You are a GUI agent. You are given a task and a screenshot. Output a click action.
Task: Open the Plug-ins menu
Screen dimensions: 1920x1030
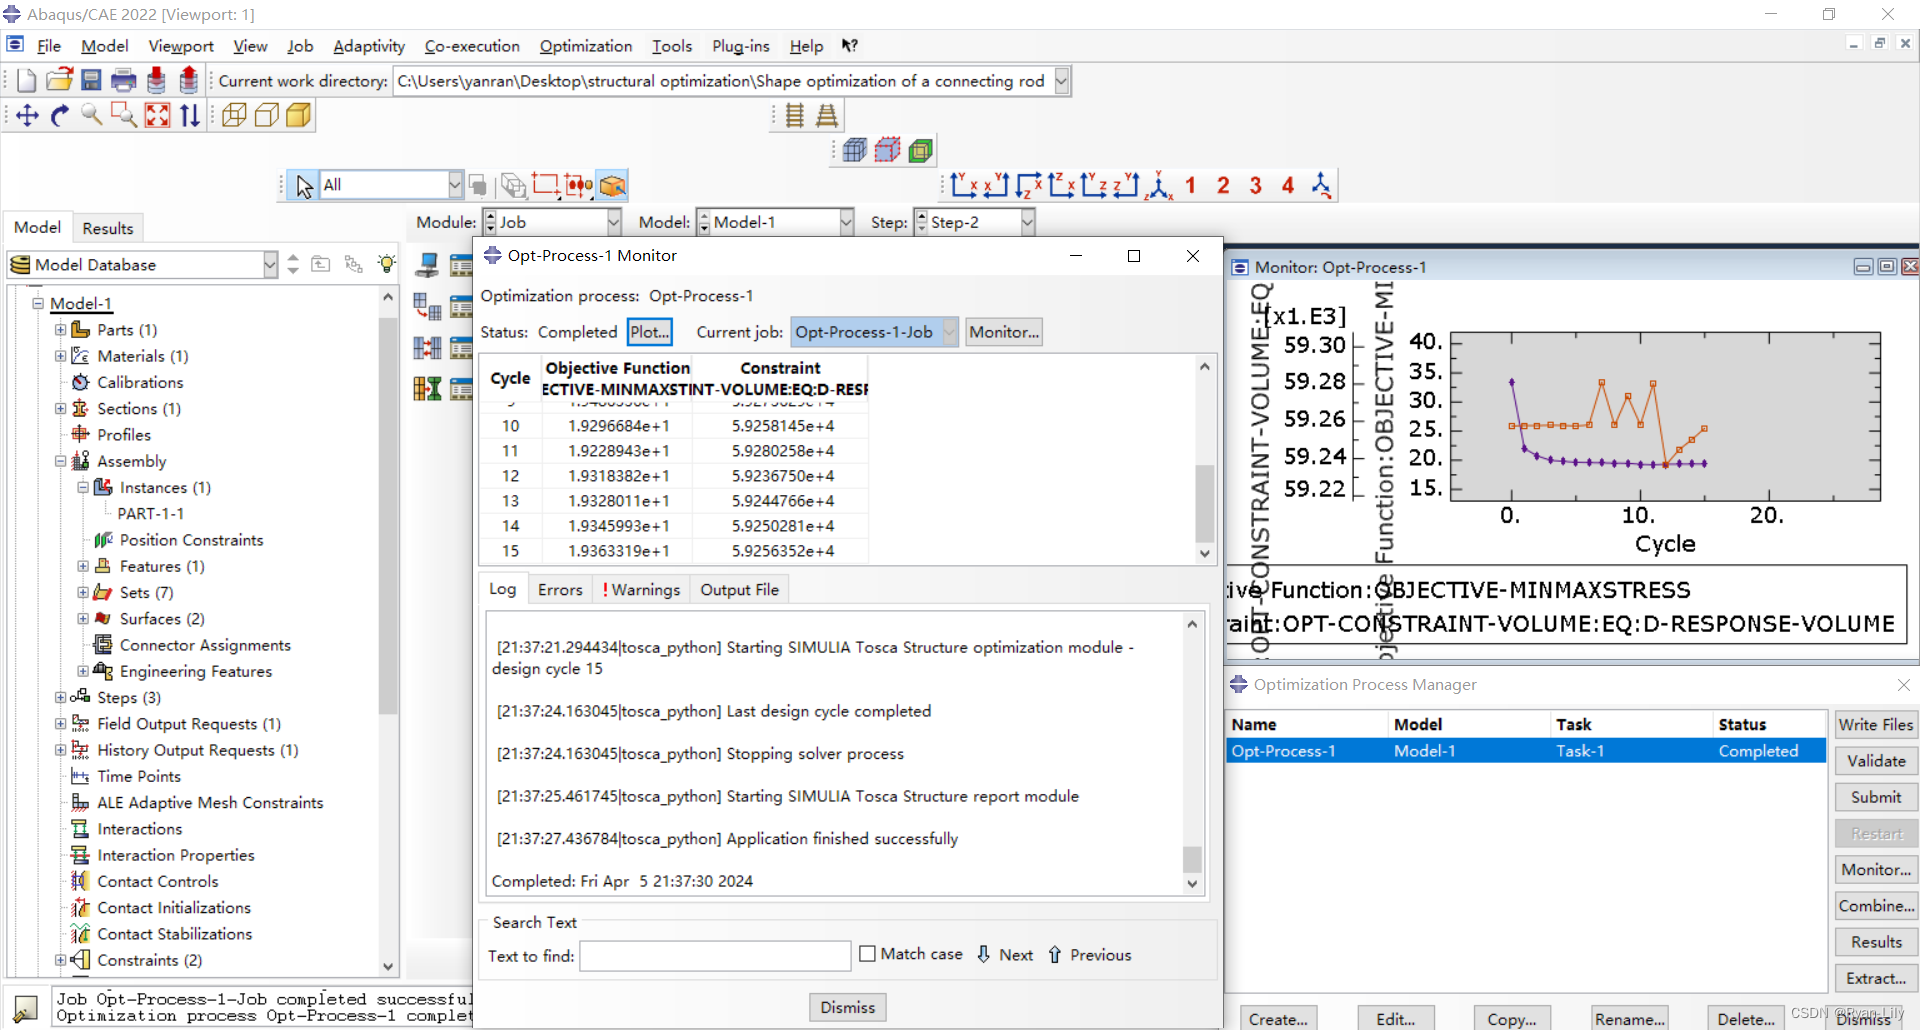pos(740,46)
